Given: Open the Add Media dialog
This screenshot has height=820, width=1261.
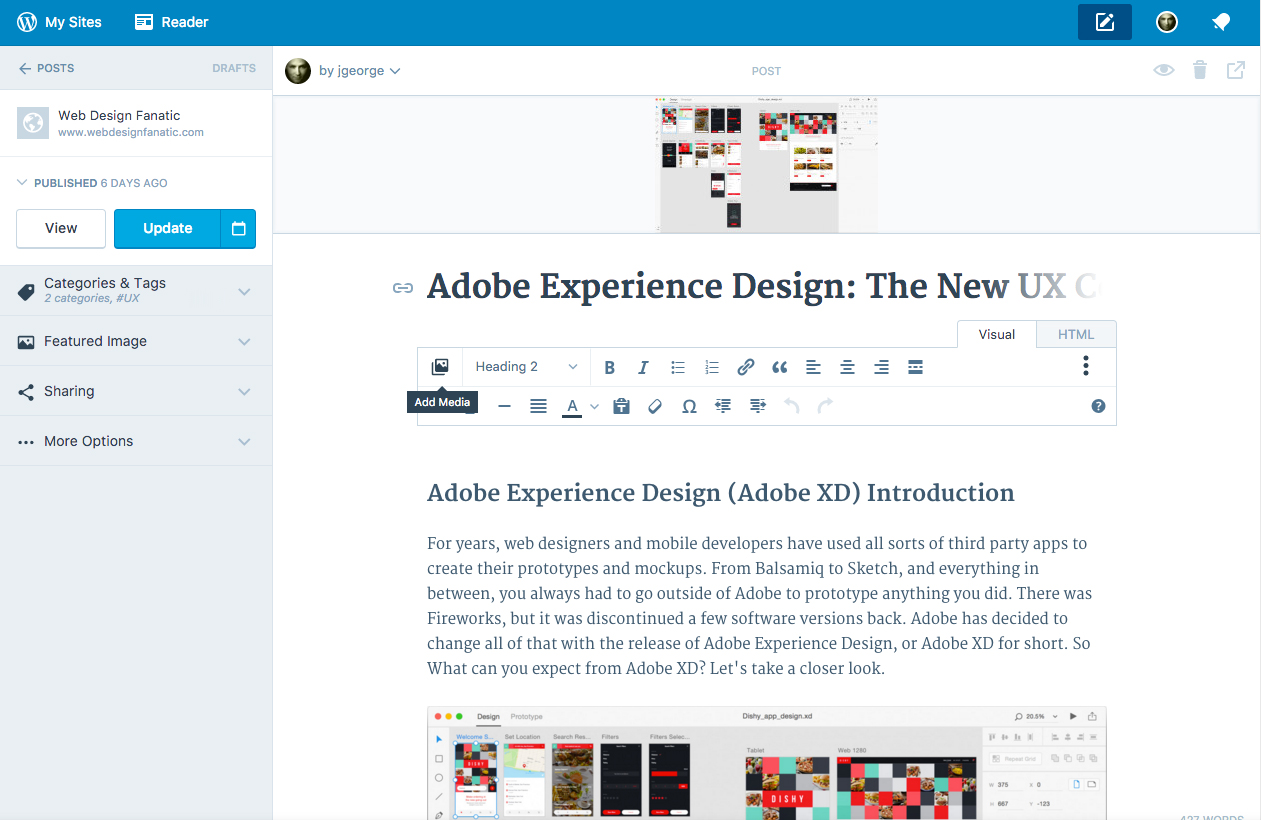Looking at the screenshot, I should 440,367.
